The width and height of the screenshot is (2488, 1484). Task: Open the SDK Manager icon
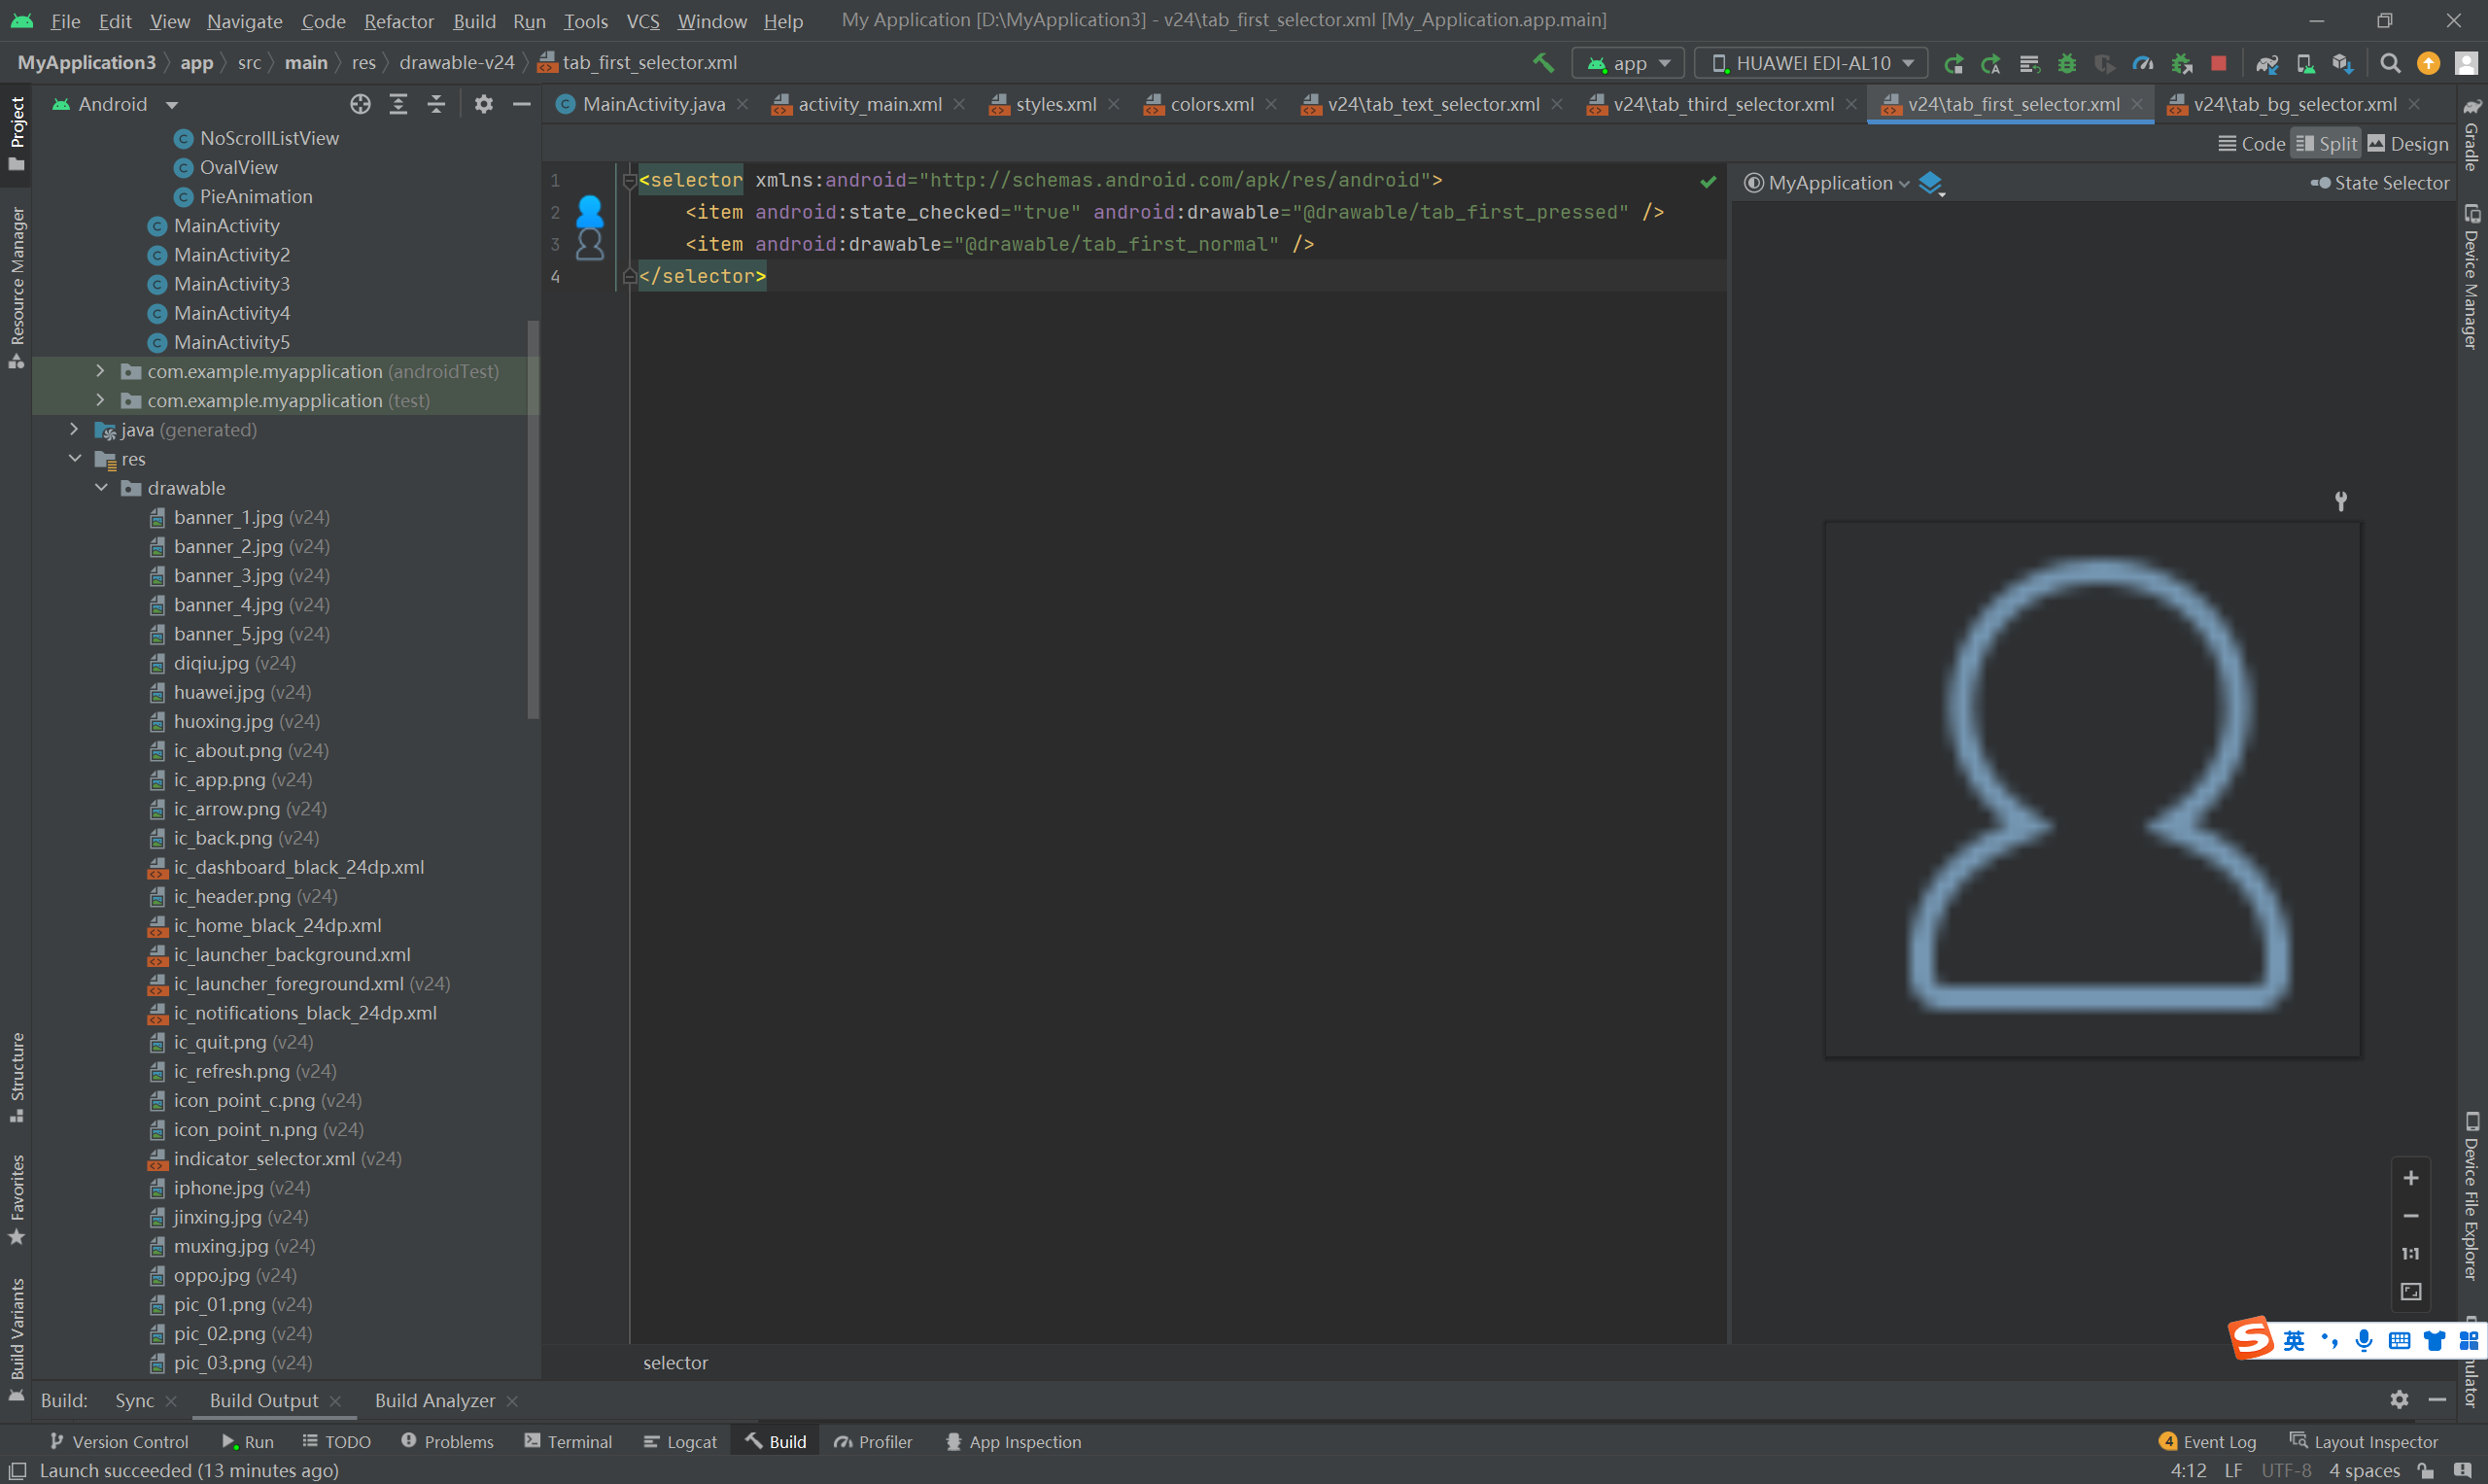pyautogui.click(x=2343, y=63)
